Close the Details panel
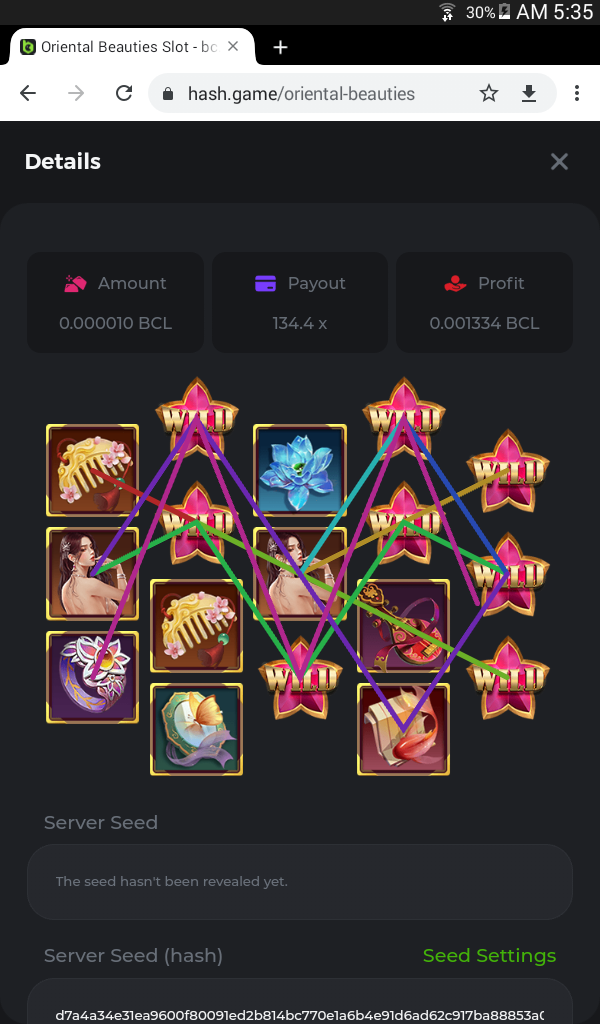The image size is (600, 1024). tap(560, 161)
